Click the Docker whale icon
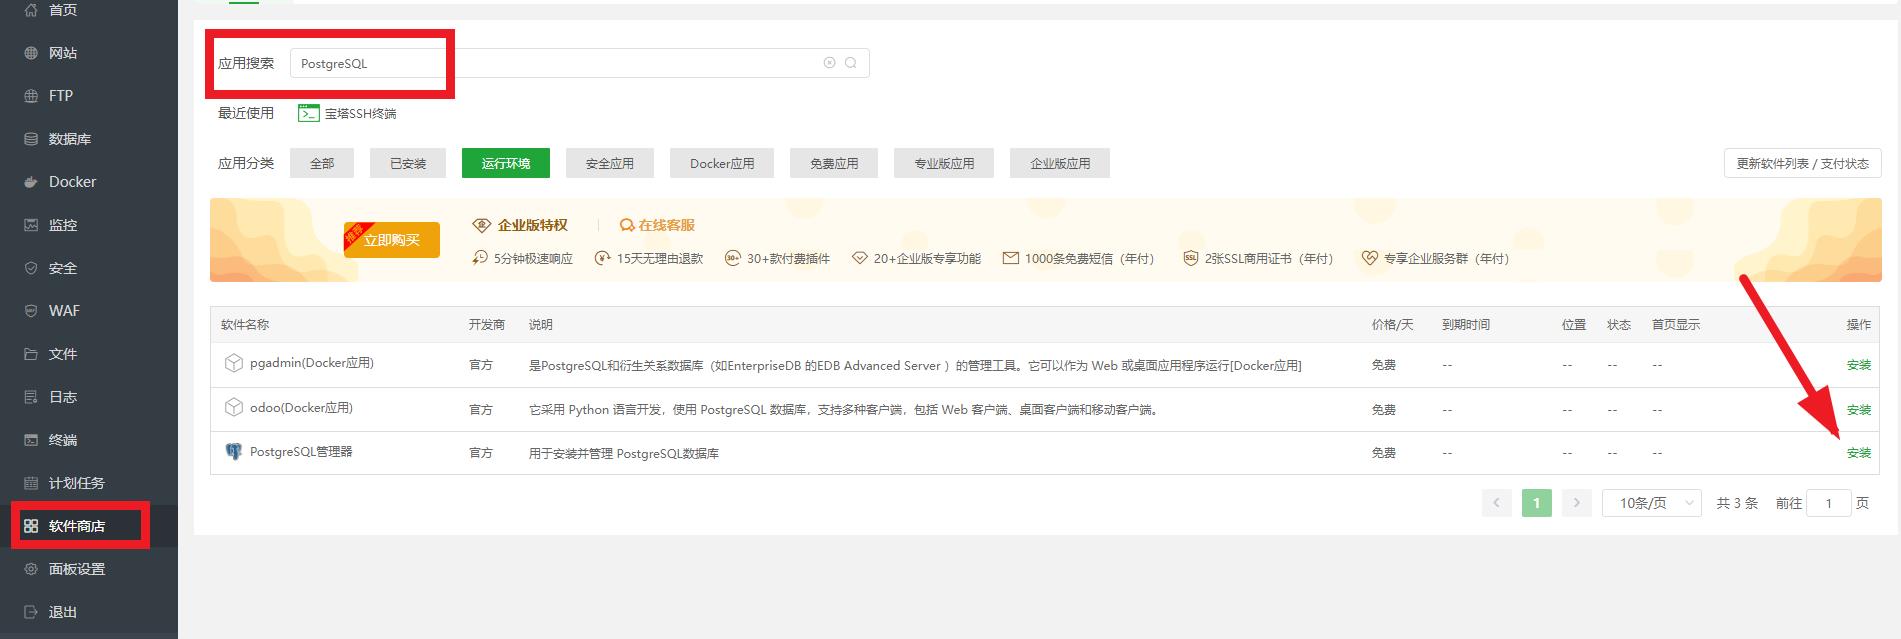This screenshot has width=1901, height=639. (31, 182)
